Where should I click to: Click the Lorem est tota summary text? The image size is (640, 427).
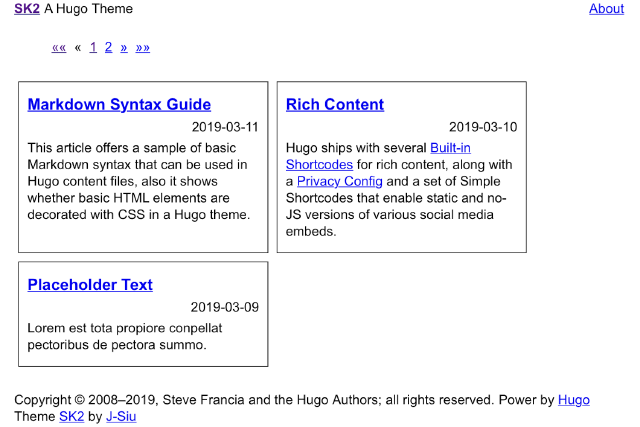124,336
